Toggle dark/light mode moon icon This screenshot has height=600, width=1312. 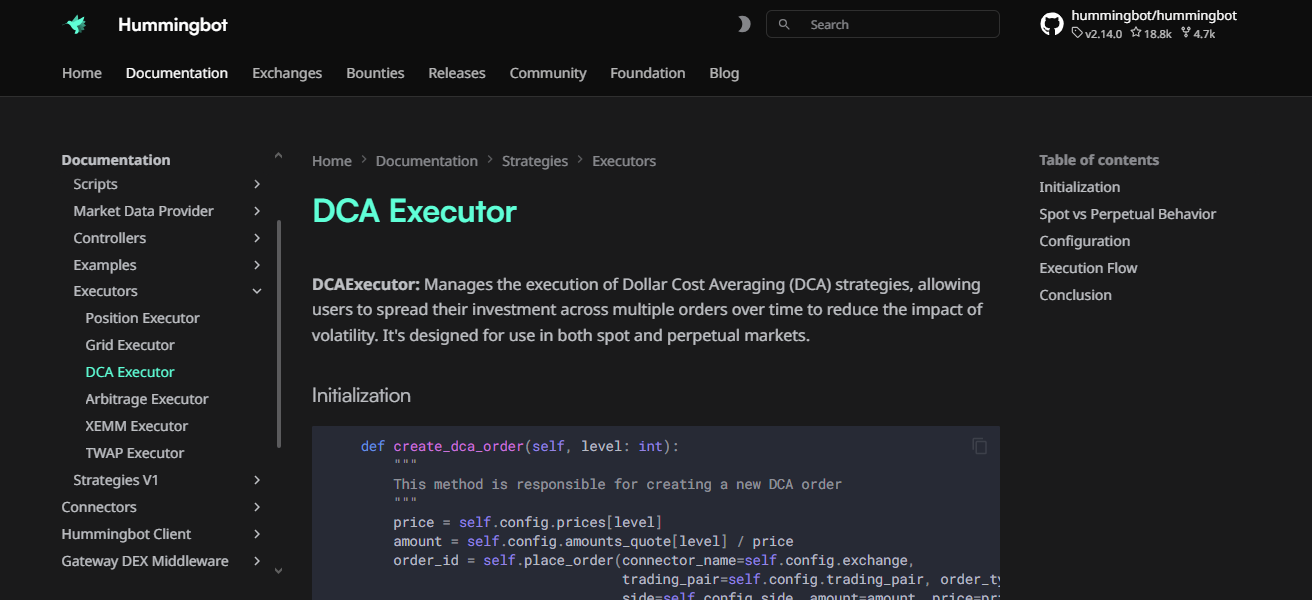(x=744, y=24)
